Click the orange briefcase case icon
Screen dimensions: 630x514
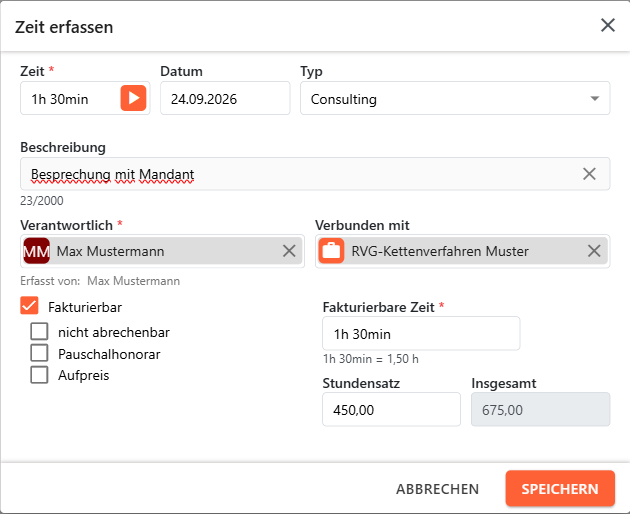pyautogui.click(x=331, y=251)
